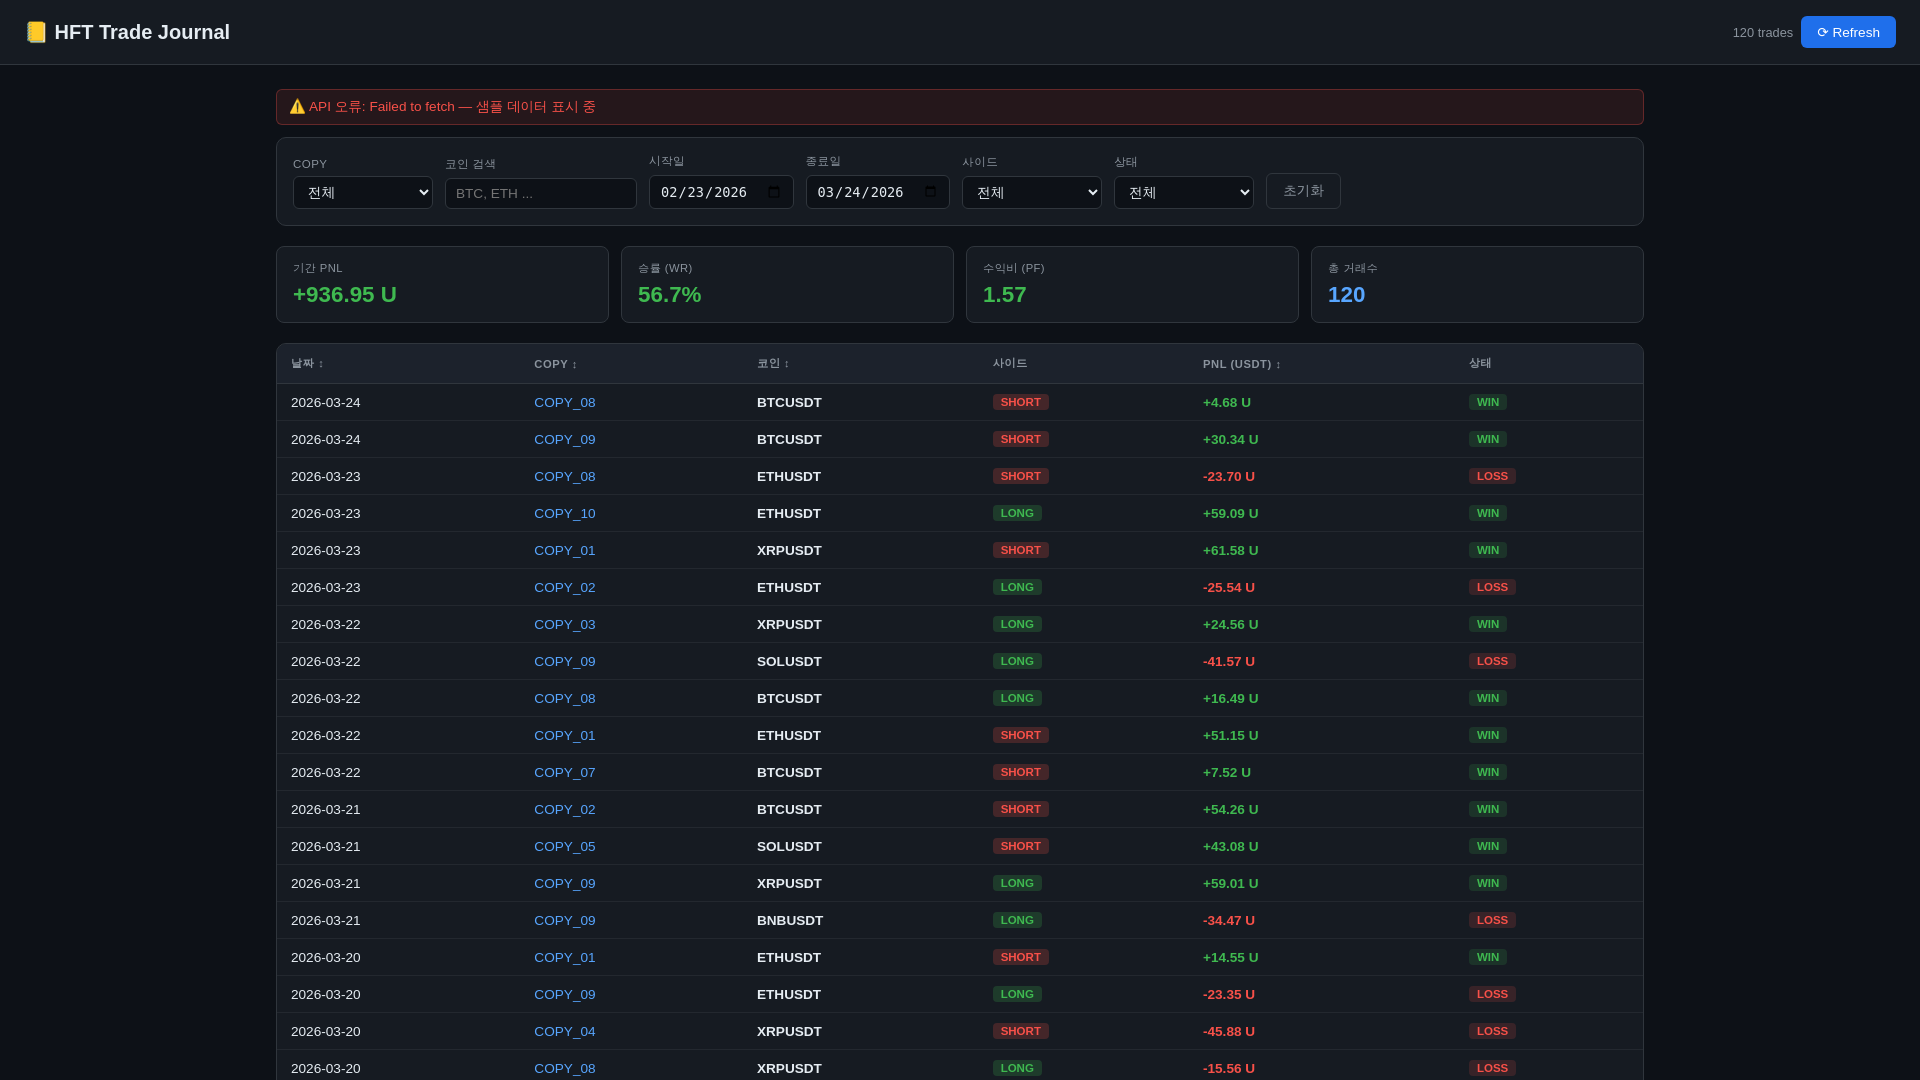
Task: Sort table by PNL (USDT) column header
Action: click(1242, 364)
